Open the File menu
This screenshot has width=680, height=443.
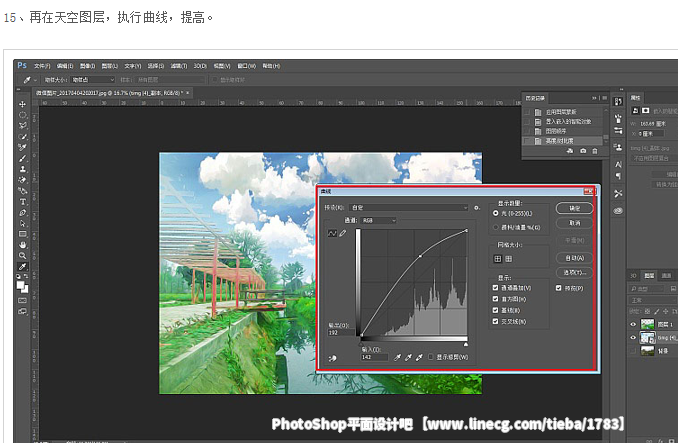[42, 66]
